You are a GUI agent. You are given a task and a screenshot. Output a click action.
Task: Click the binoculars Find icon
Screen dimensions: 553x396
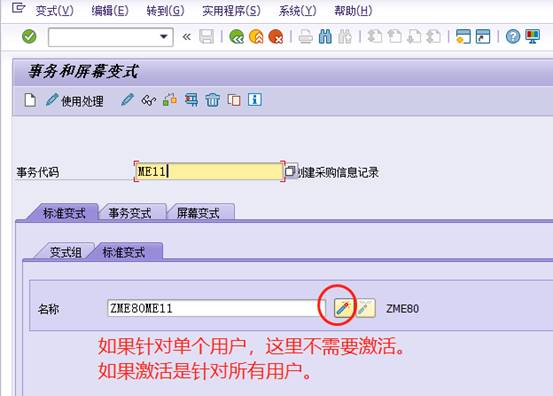[x=325, y=36]
